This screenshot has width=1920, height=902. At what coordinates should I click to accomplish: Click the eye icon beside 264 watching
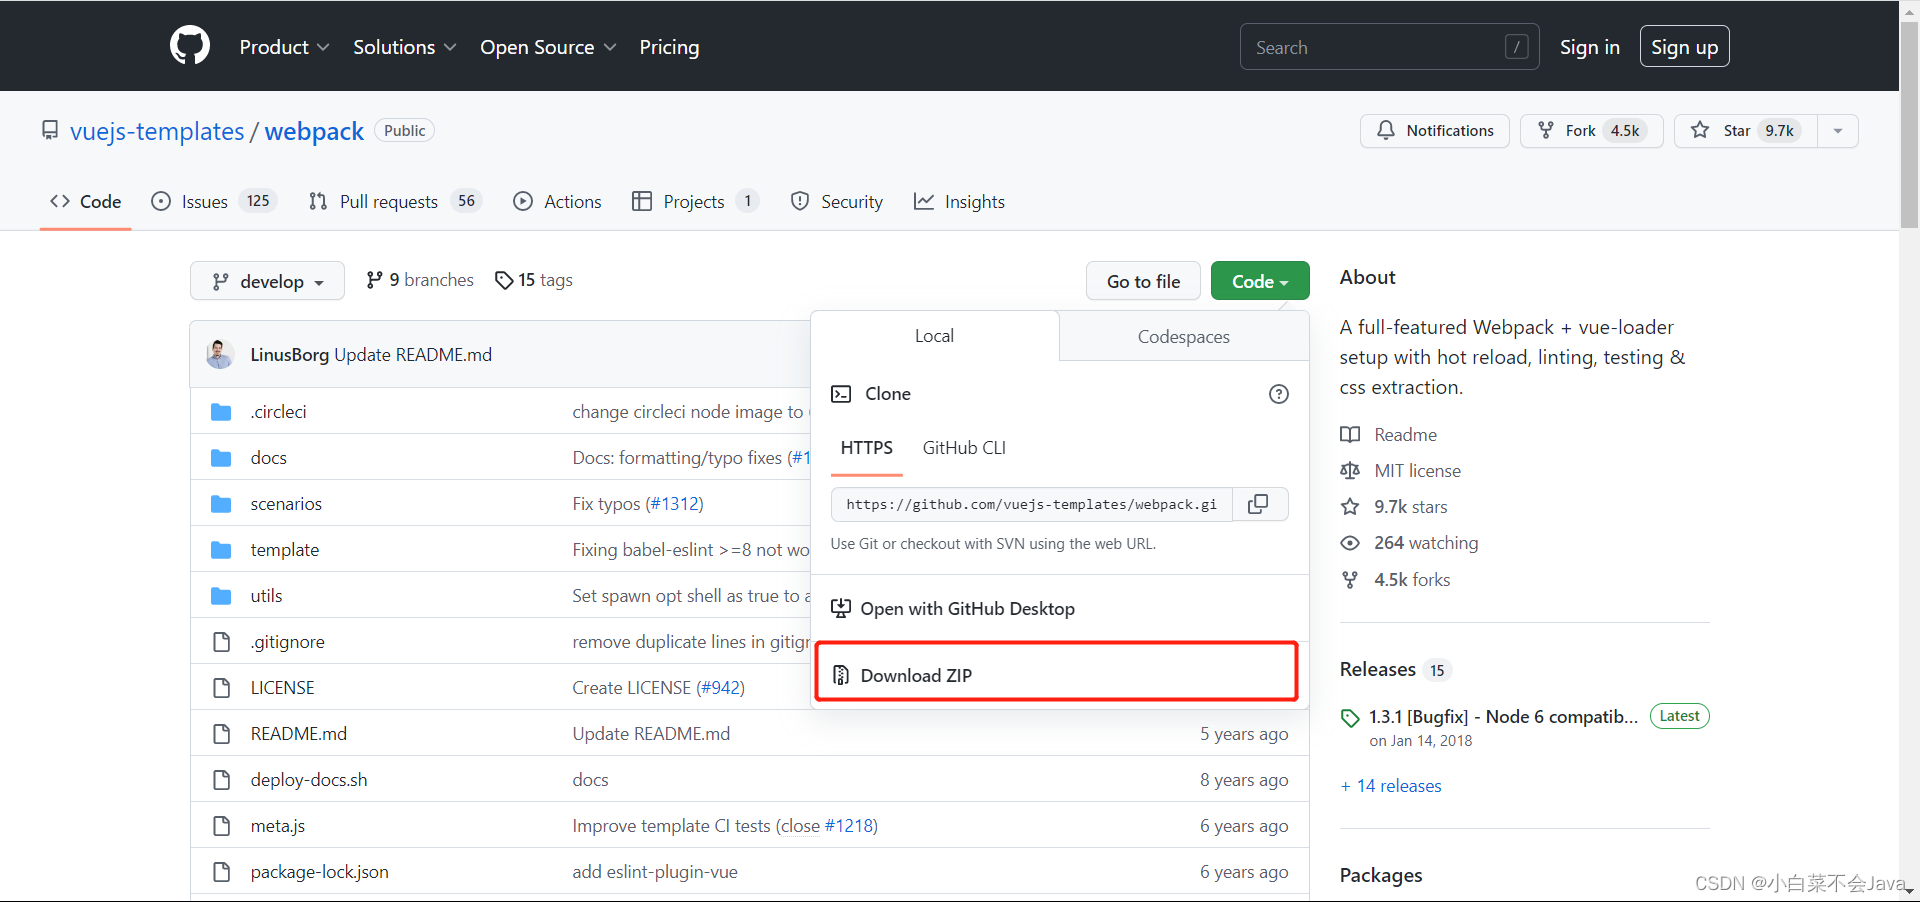[x=1350, y=543]
